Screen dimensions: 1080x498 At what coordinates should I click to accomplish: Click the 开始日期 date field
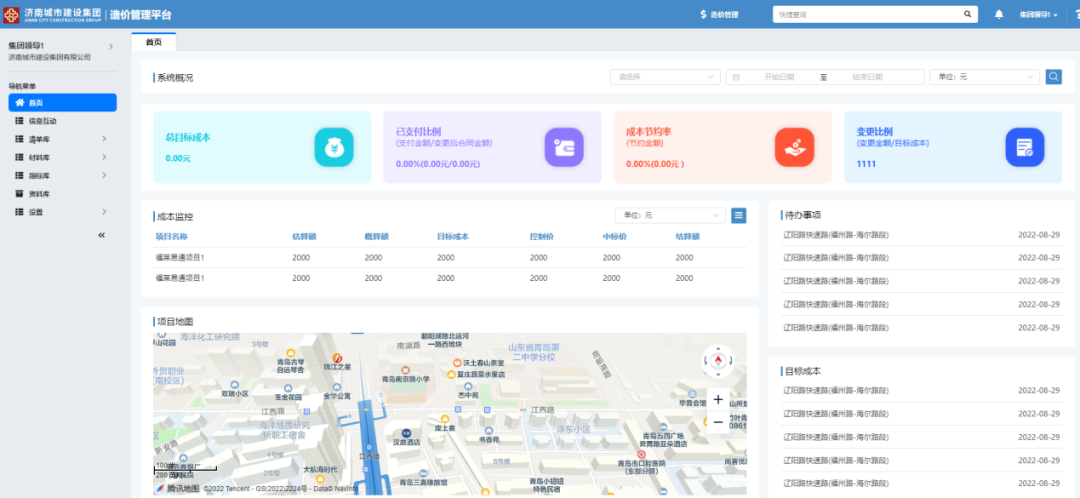(778, 77)
